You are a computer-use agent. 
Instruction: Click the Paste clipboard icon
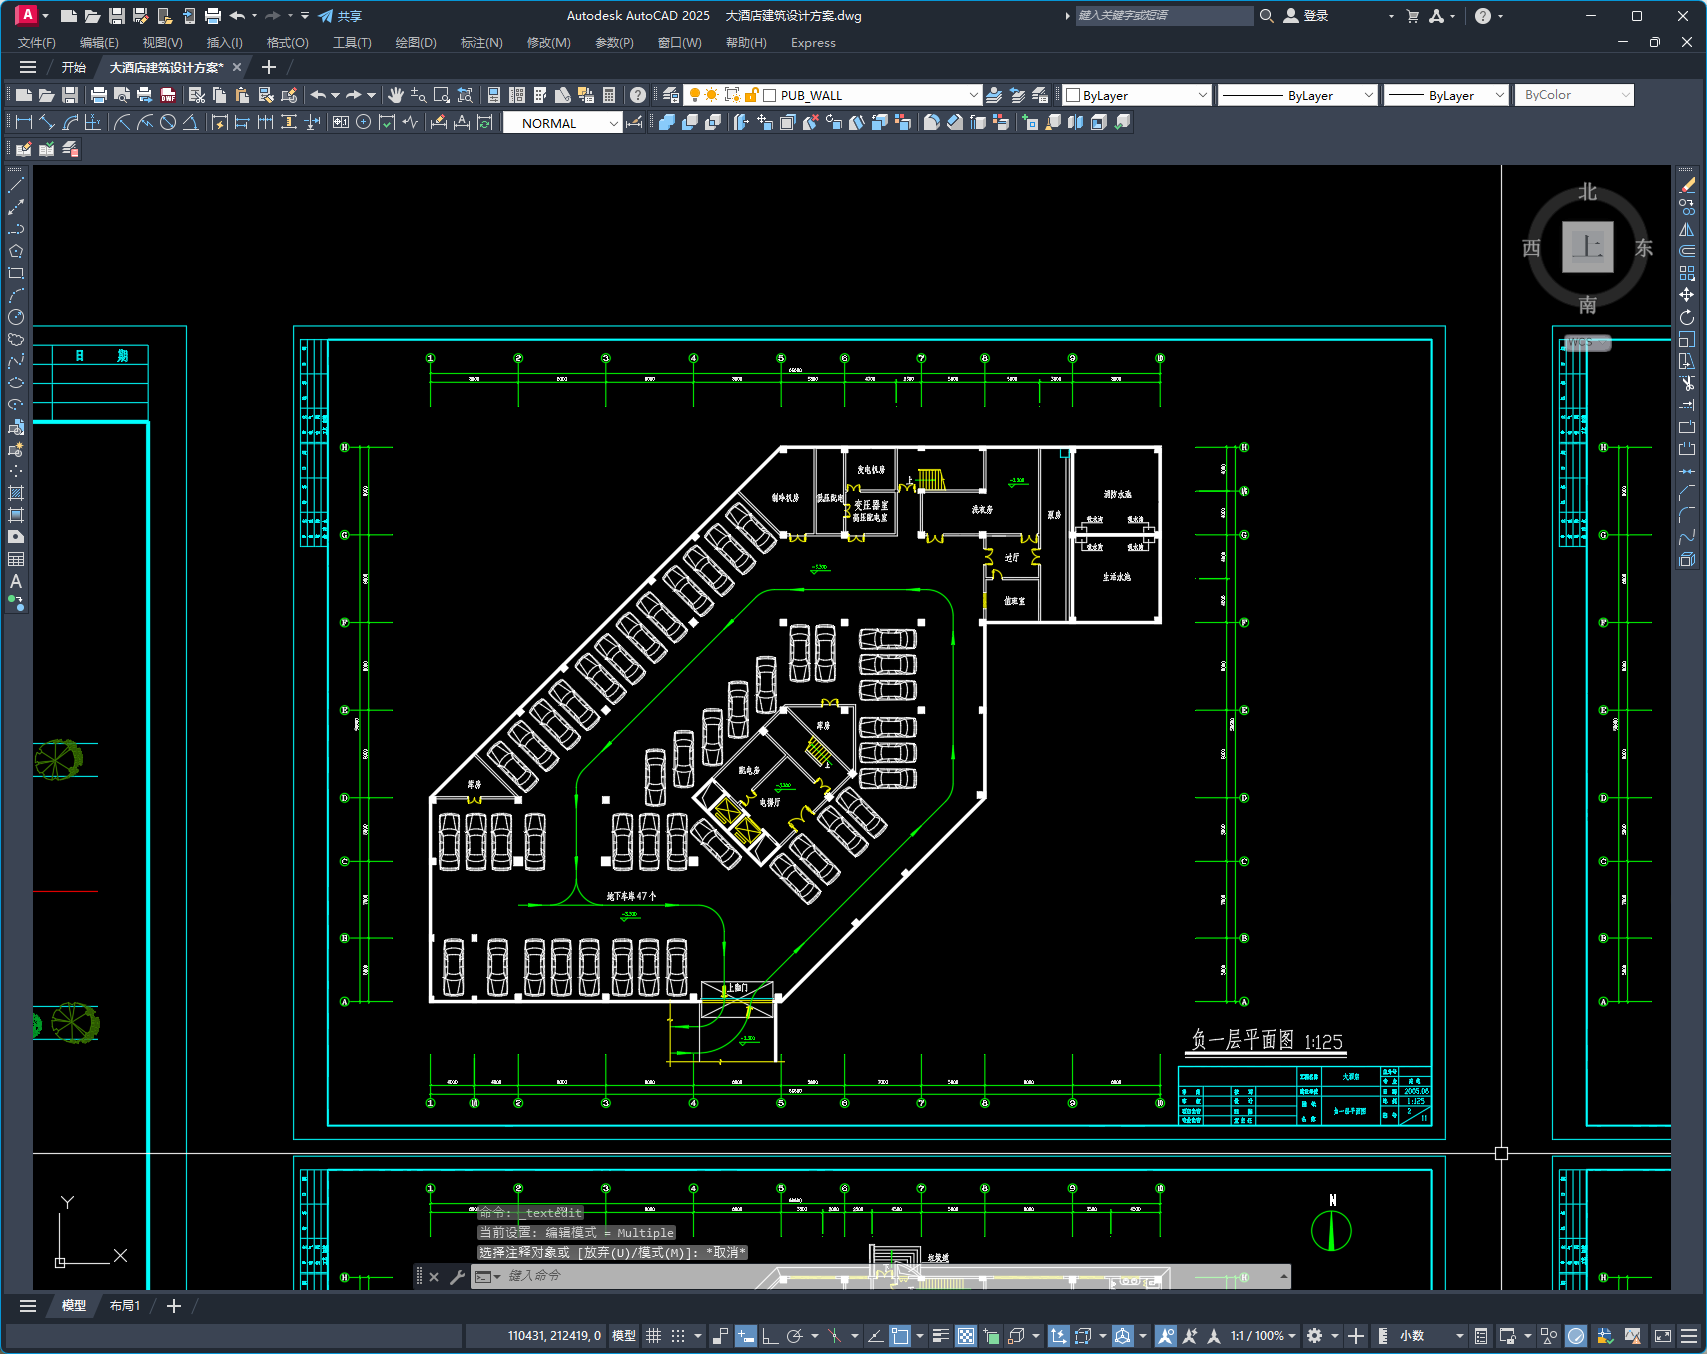click(242, 95)
